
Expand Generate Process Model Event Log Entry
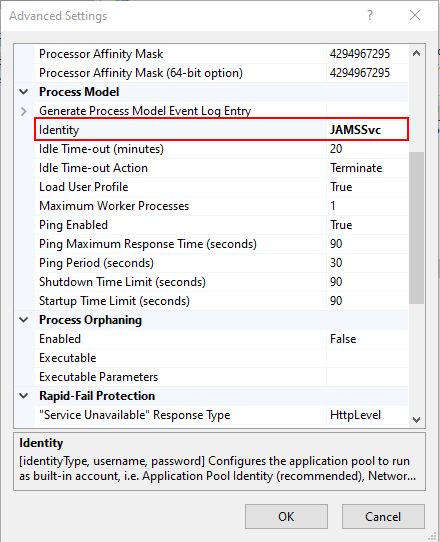pyautogui.click(x=24, y=111)
